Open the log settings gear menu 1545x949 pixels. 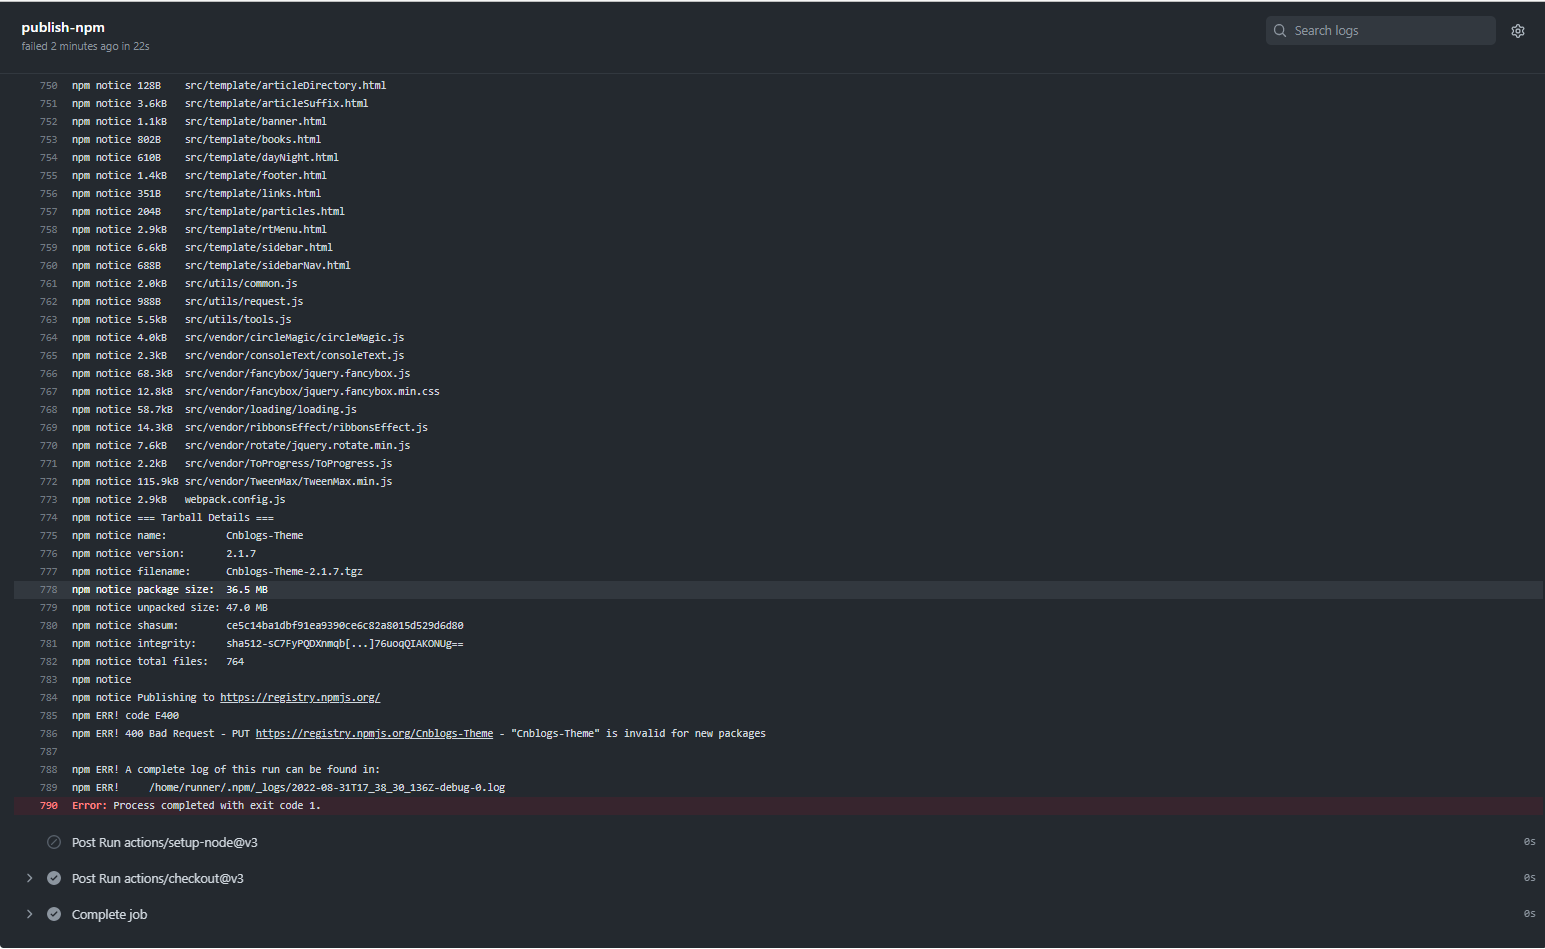coord(1517,31)
